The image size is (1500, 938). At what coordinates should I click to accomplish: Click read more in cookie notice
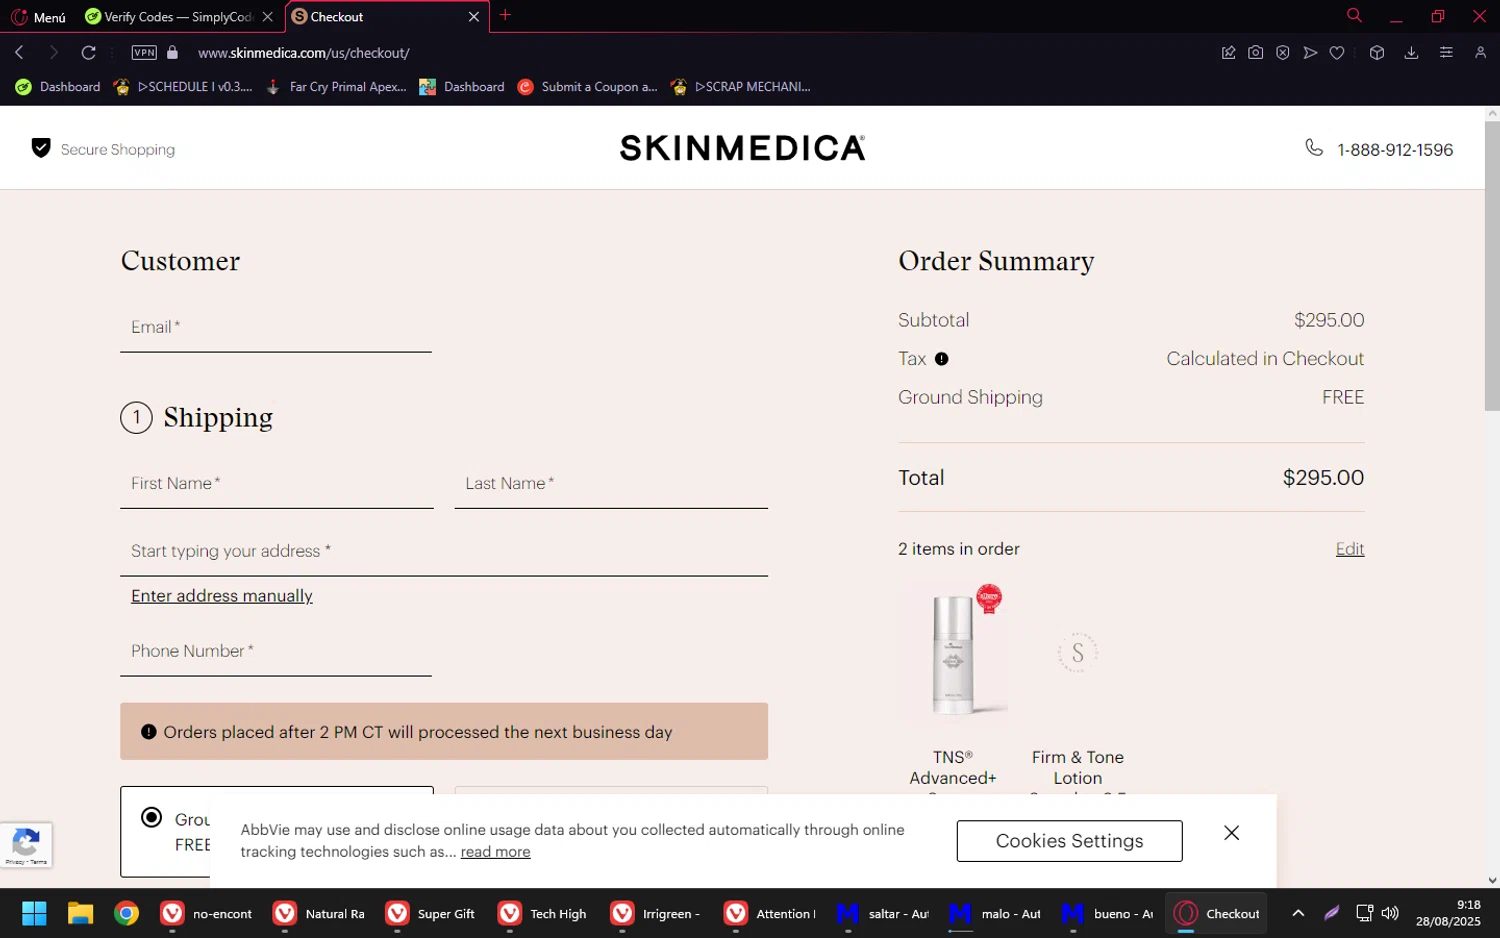[495, 852]
